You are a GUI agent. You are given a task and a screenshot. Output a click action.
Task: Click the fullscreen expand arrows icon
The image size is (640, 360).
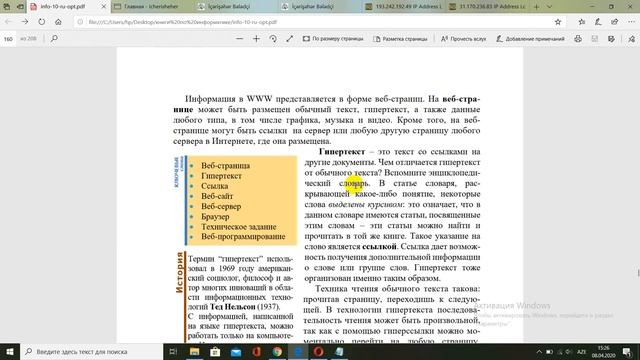tap(289, 39)
